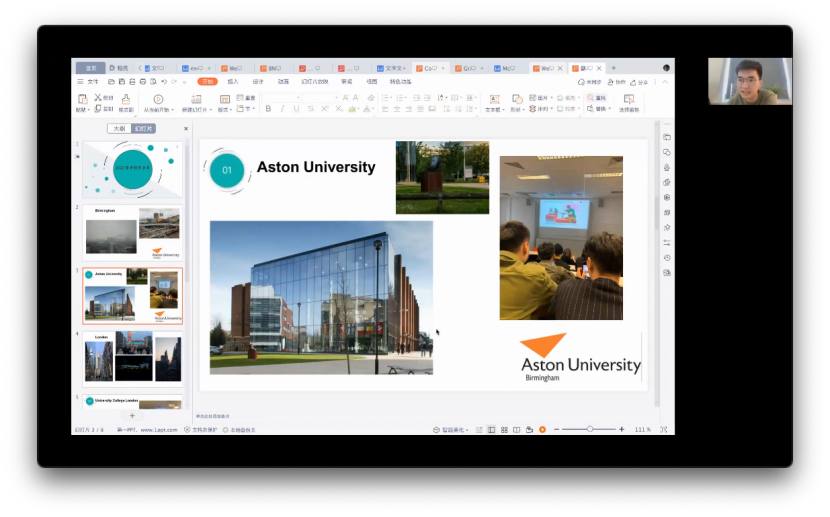Click Increase Font Size icon
Image resolution: width=830 pixels, height=517 pixels.
point(345,97)
